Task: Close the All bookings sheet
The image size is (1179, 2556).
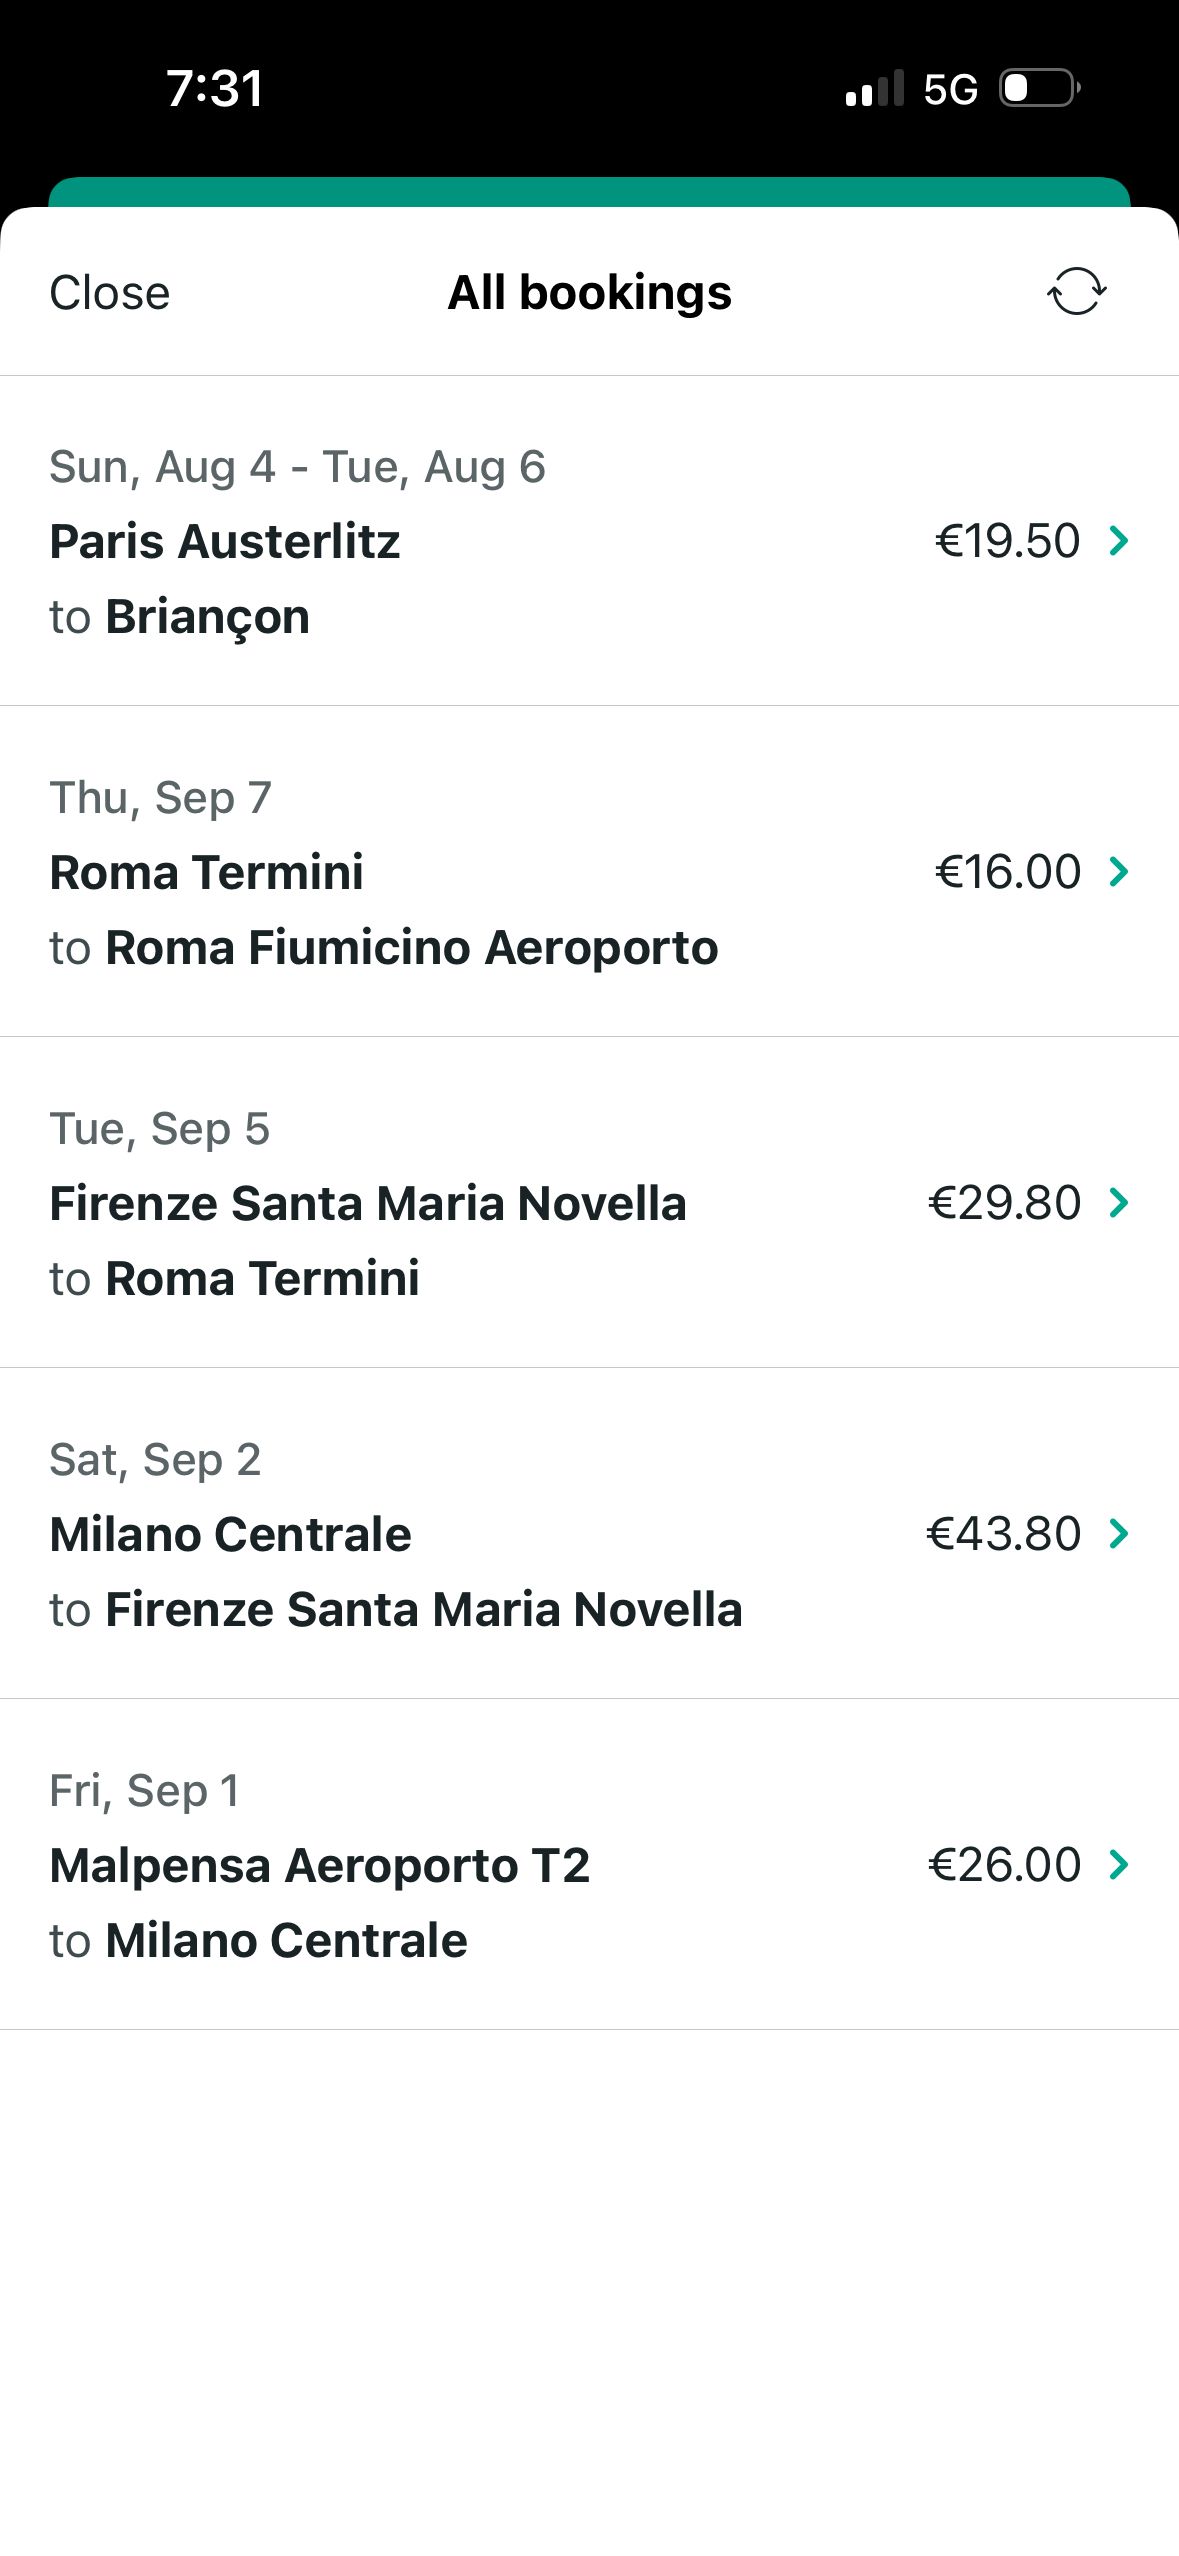Action: 110,293
